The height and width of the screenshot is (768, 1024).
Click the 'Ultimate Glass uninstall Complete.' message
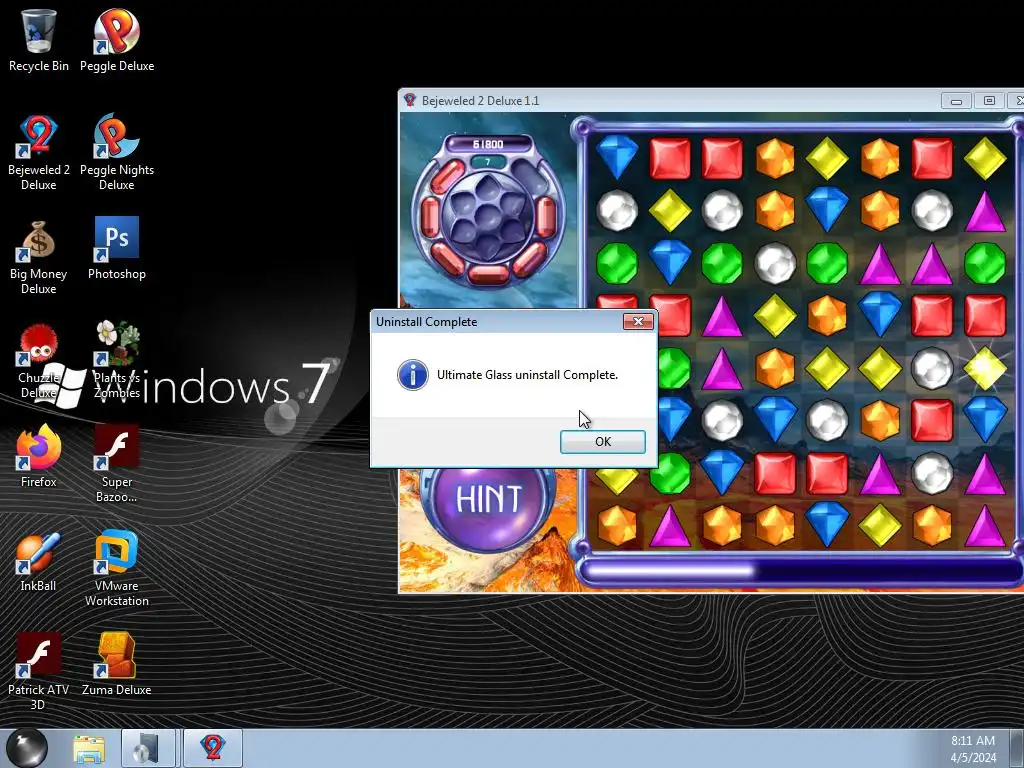click(527, 375)
